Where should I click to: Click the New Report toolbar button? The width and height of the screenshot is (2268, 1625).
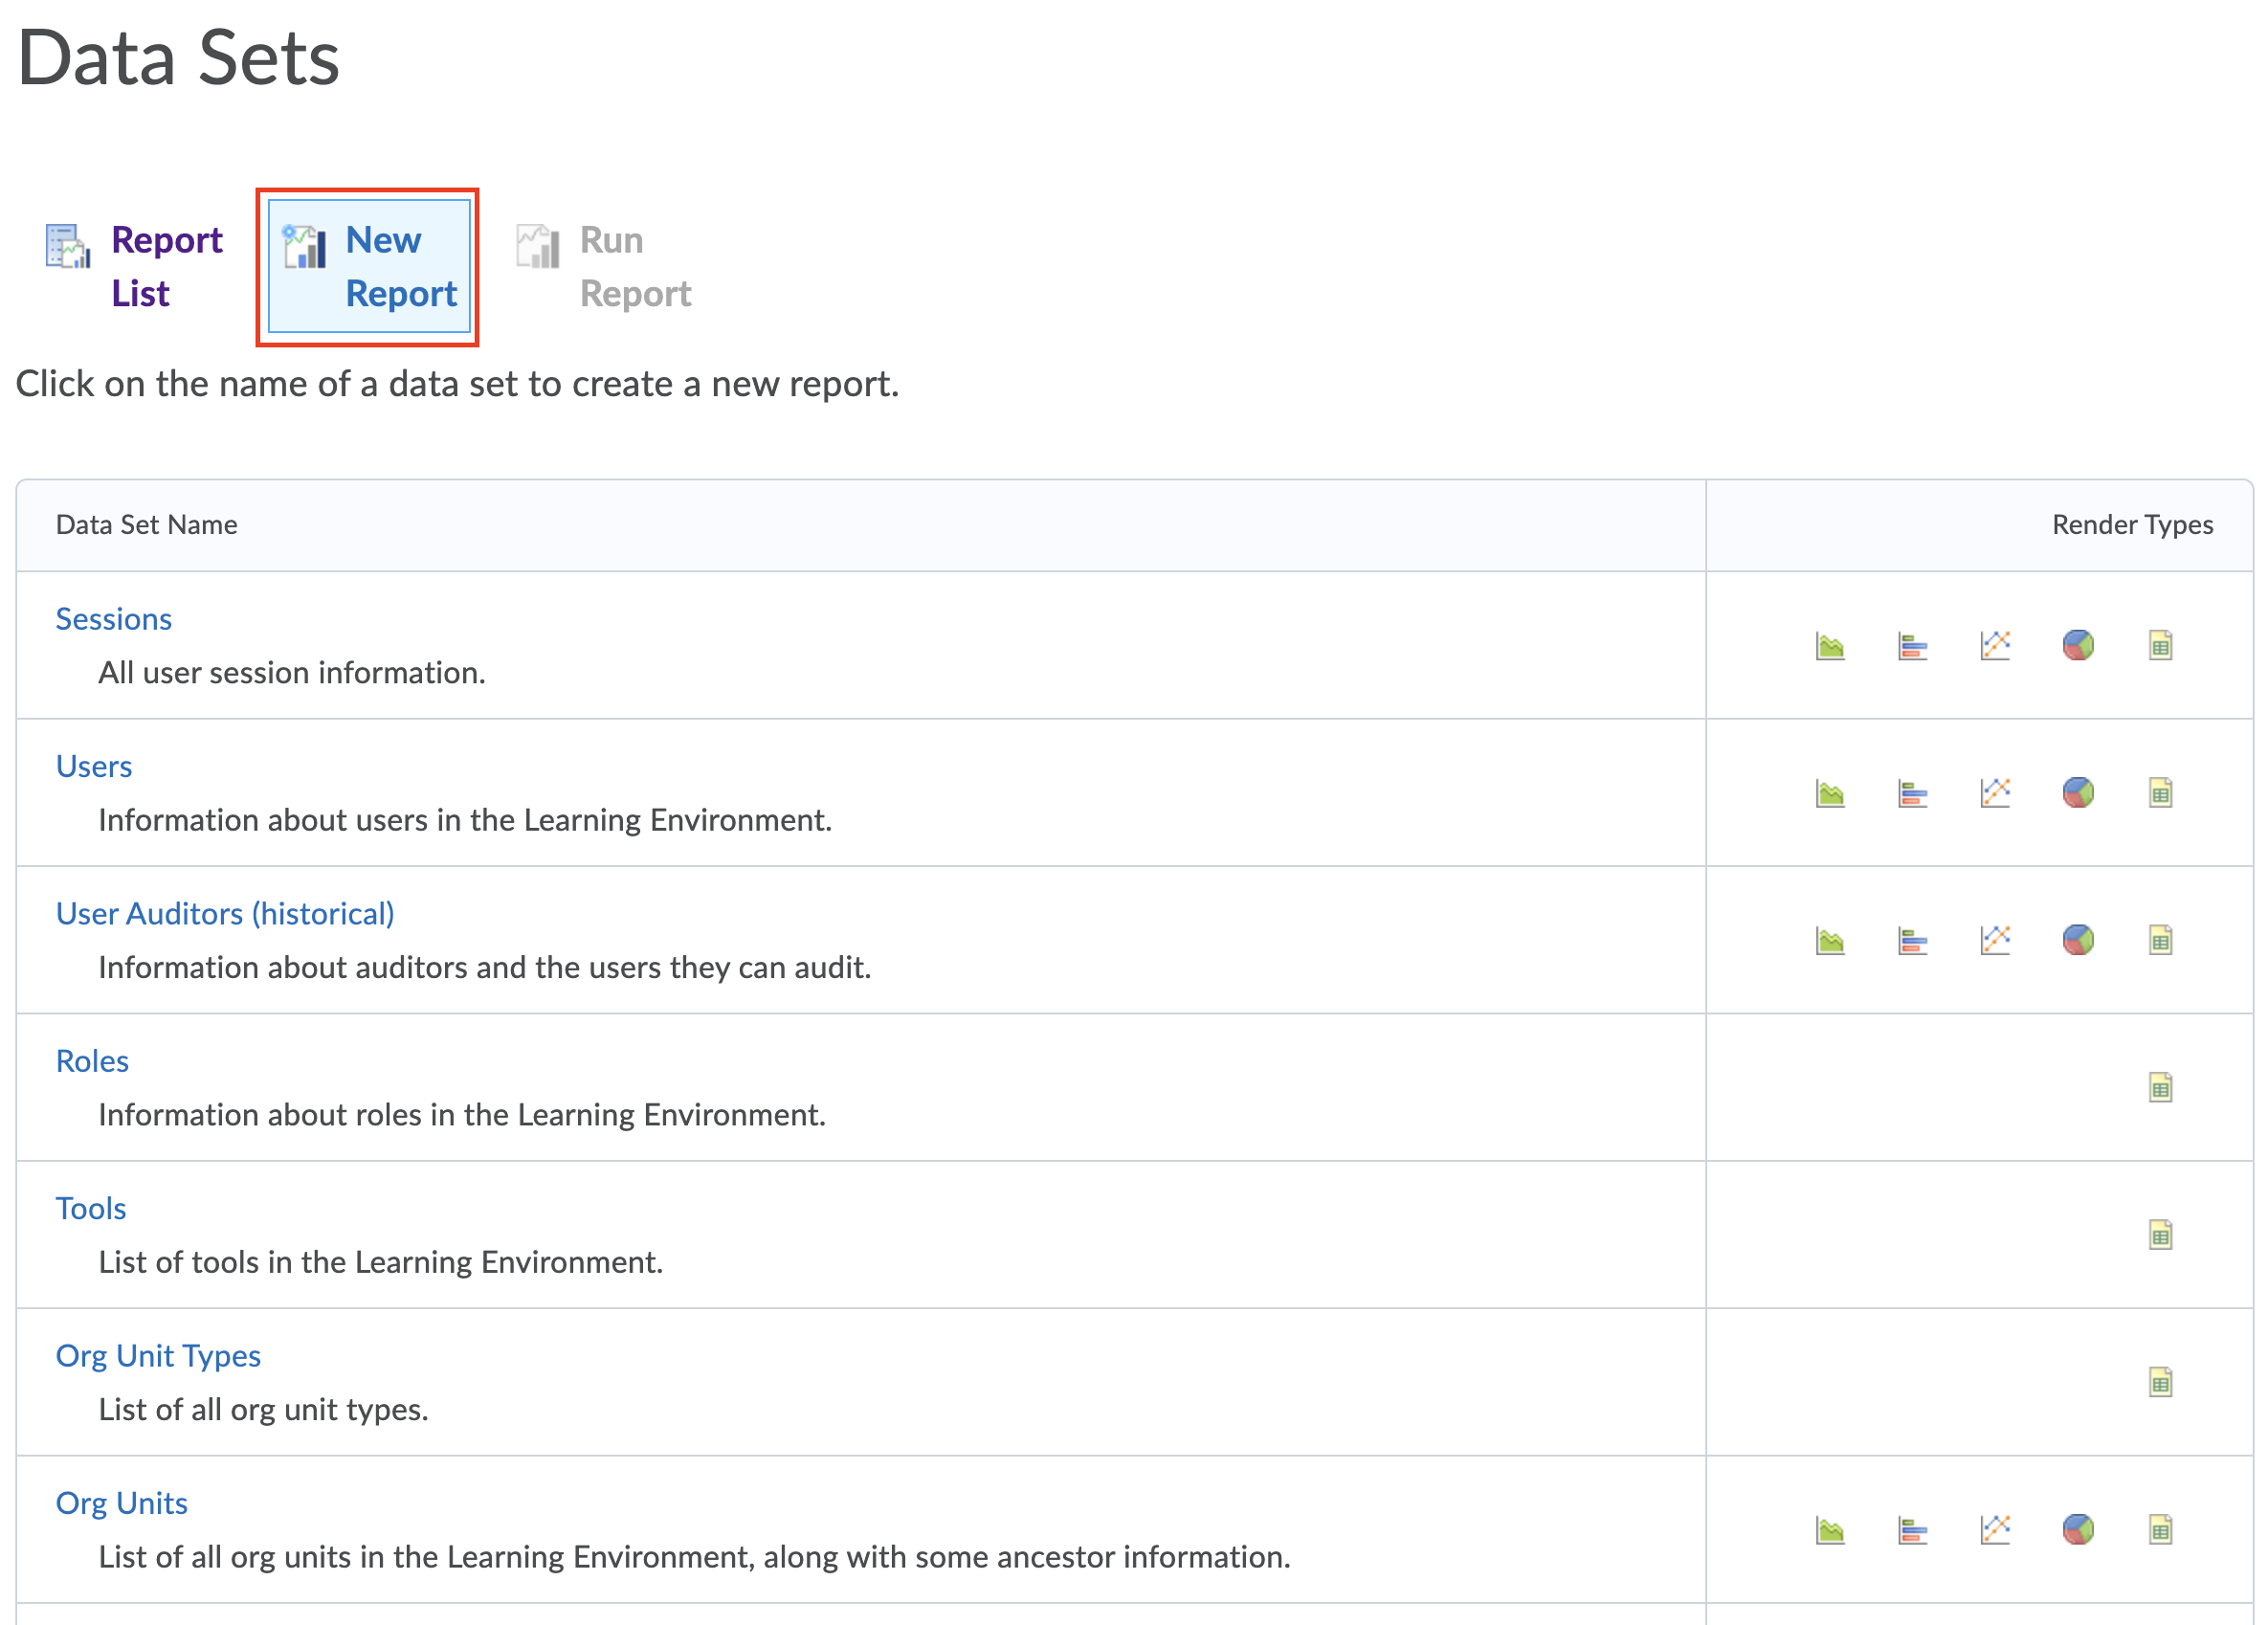(x=368, y=266)
